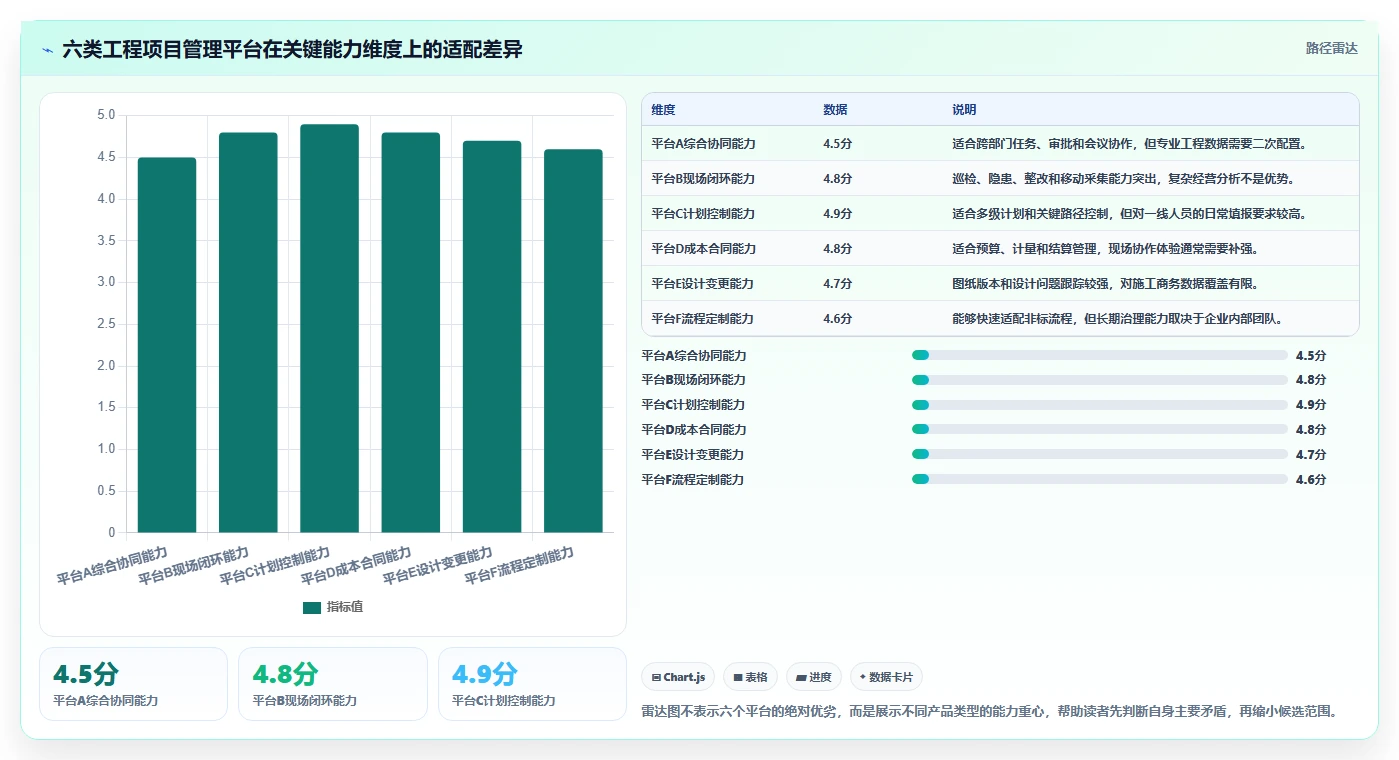The image size is (1399, 760).
Task: Click the 平台C计划控制能力 bar in chart
Action: coord(329,328)
